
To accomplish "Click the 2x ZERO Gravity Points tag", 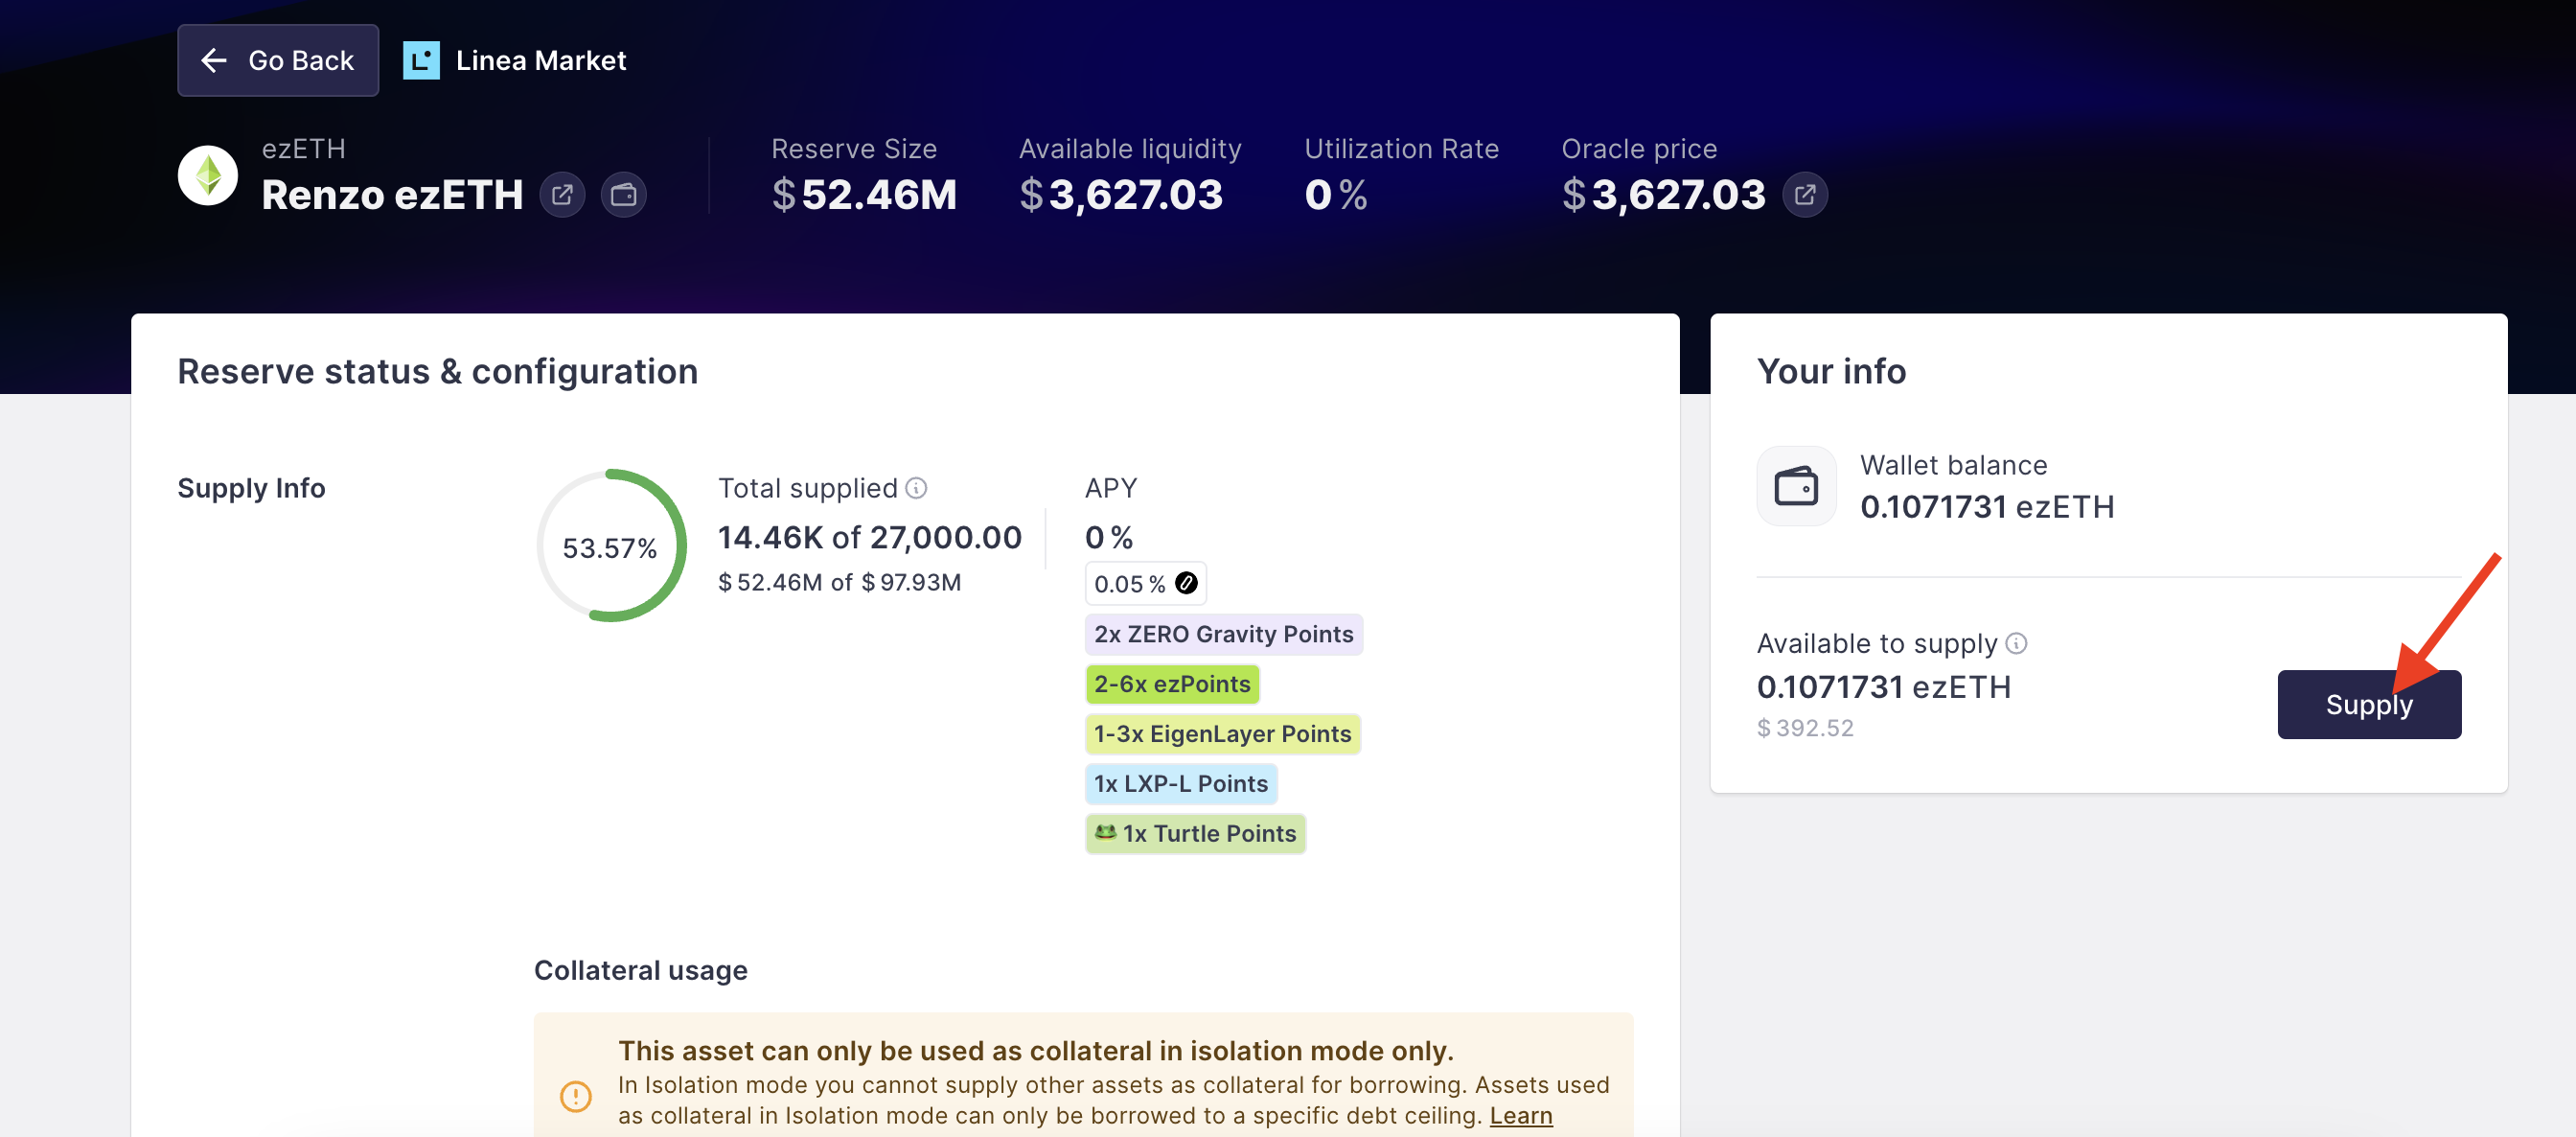I will [1223, 634].
